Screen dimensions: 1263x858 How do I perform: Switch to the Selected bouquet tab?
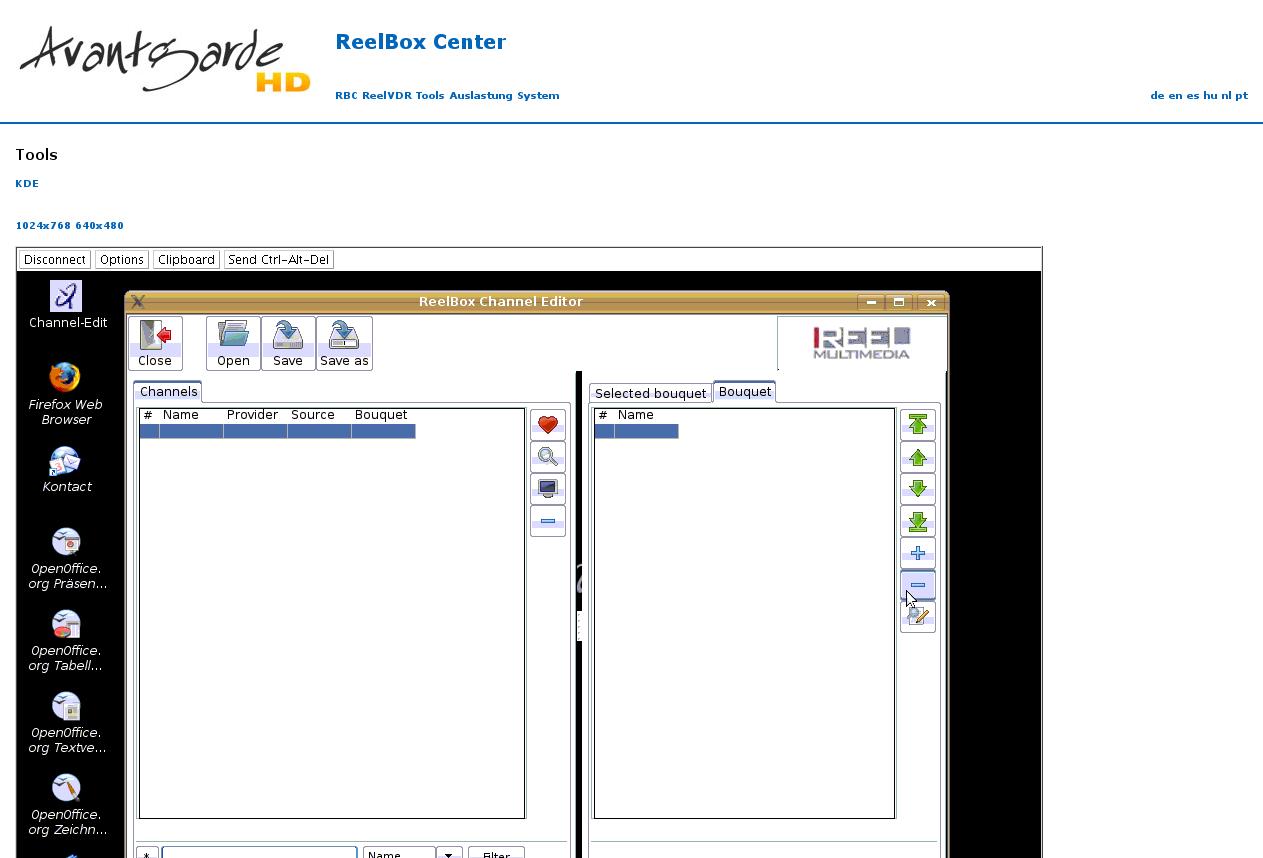pyautogui.click(x=650, y=393)
